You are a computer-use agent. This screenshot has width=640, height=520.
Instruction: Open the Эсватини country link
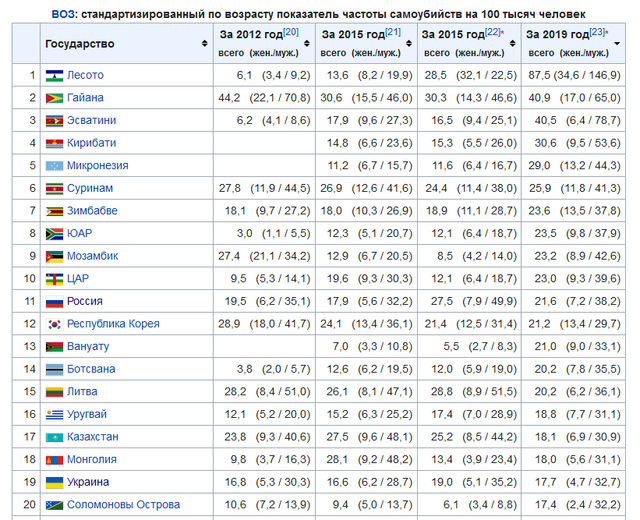(x=91, y=120)
